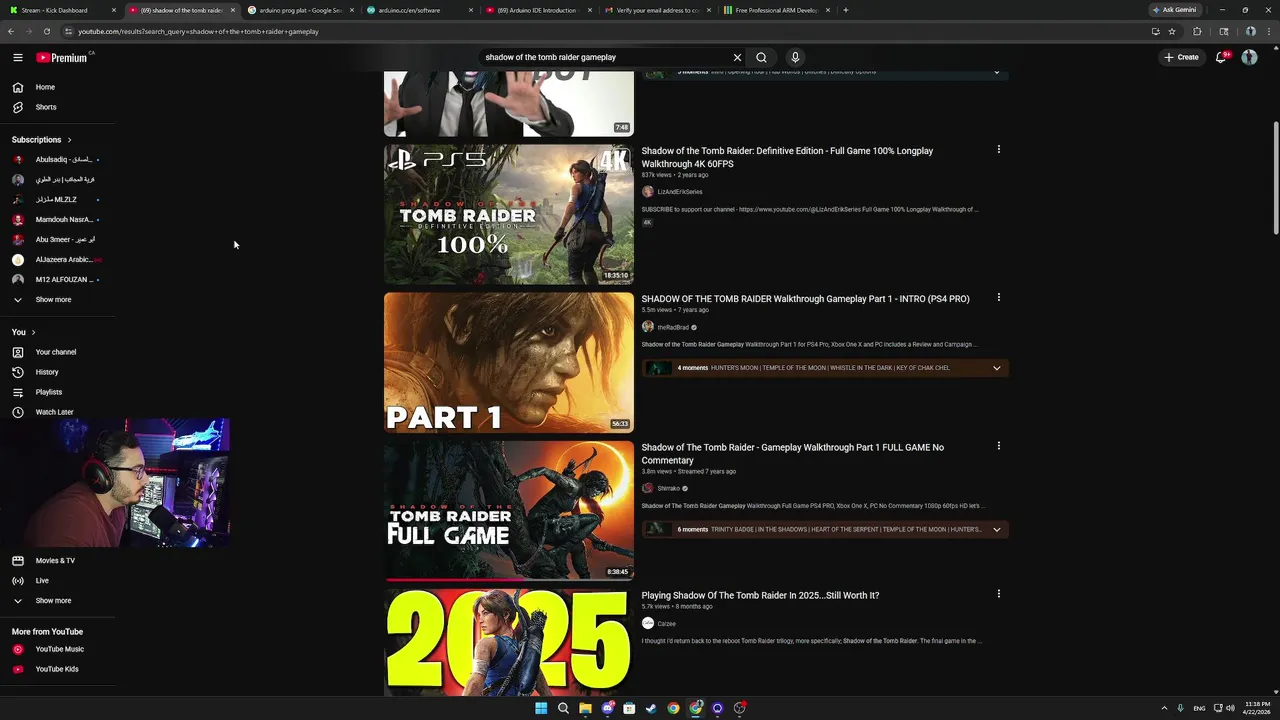Expand the top video's moments chevron
Screen dimensions: 1280x720
click(996, 72)
